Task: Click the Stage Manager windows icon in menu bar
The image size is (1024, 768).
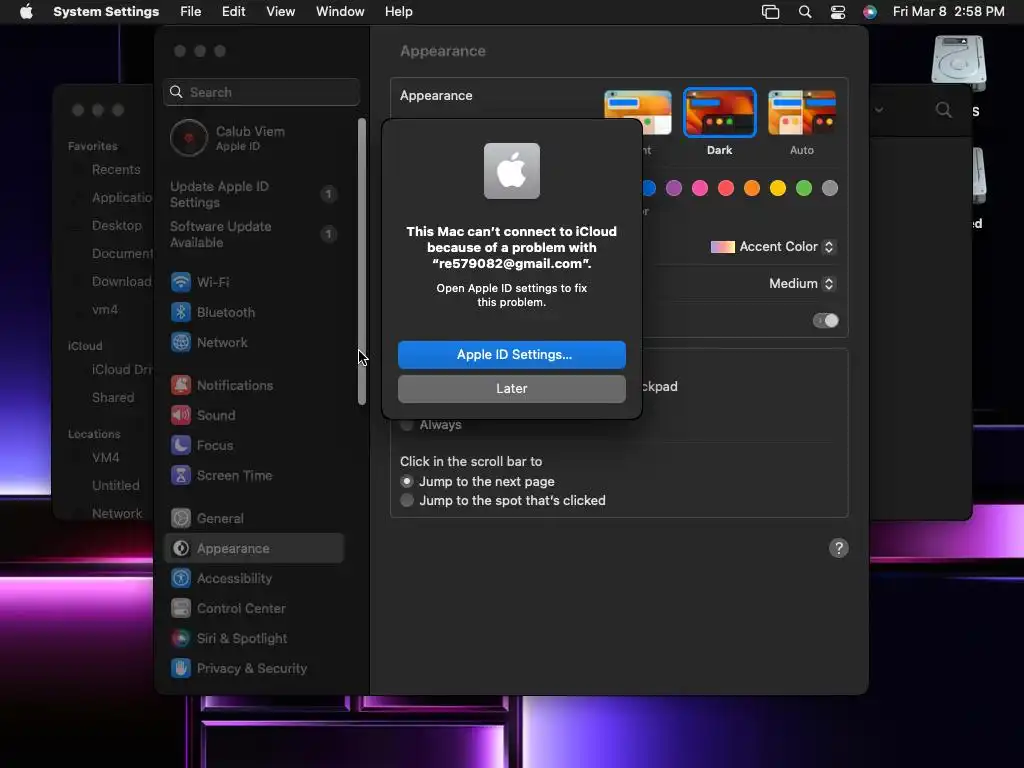Action: point(771,12)
